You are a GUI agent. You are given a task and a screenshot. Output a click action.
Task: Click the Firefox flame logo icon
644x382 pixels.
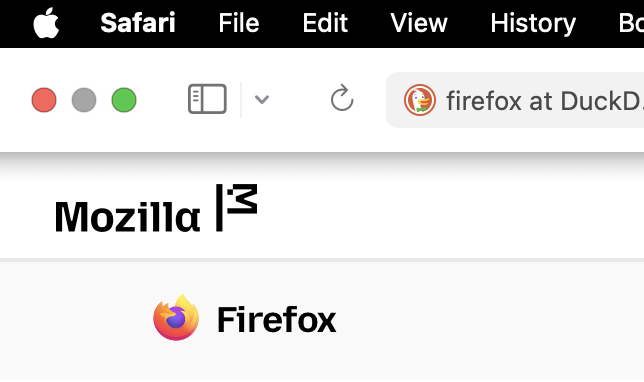click(176, 318)
